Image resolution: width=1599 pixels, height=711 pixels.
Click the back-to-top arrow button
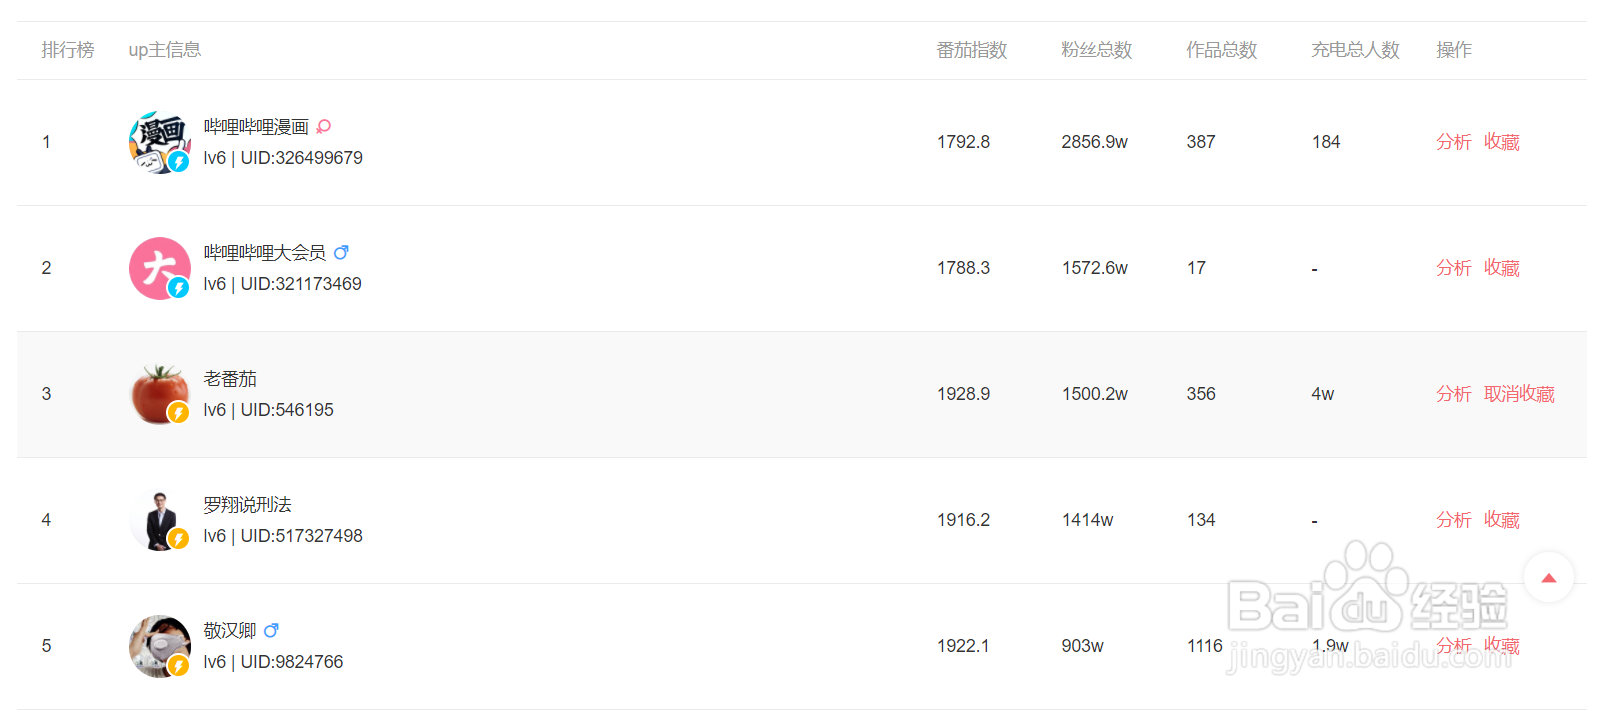click(x=1549, y=577)
